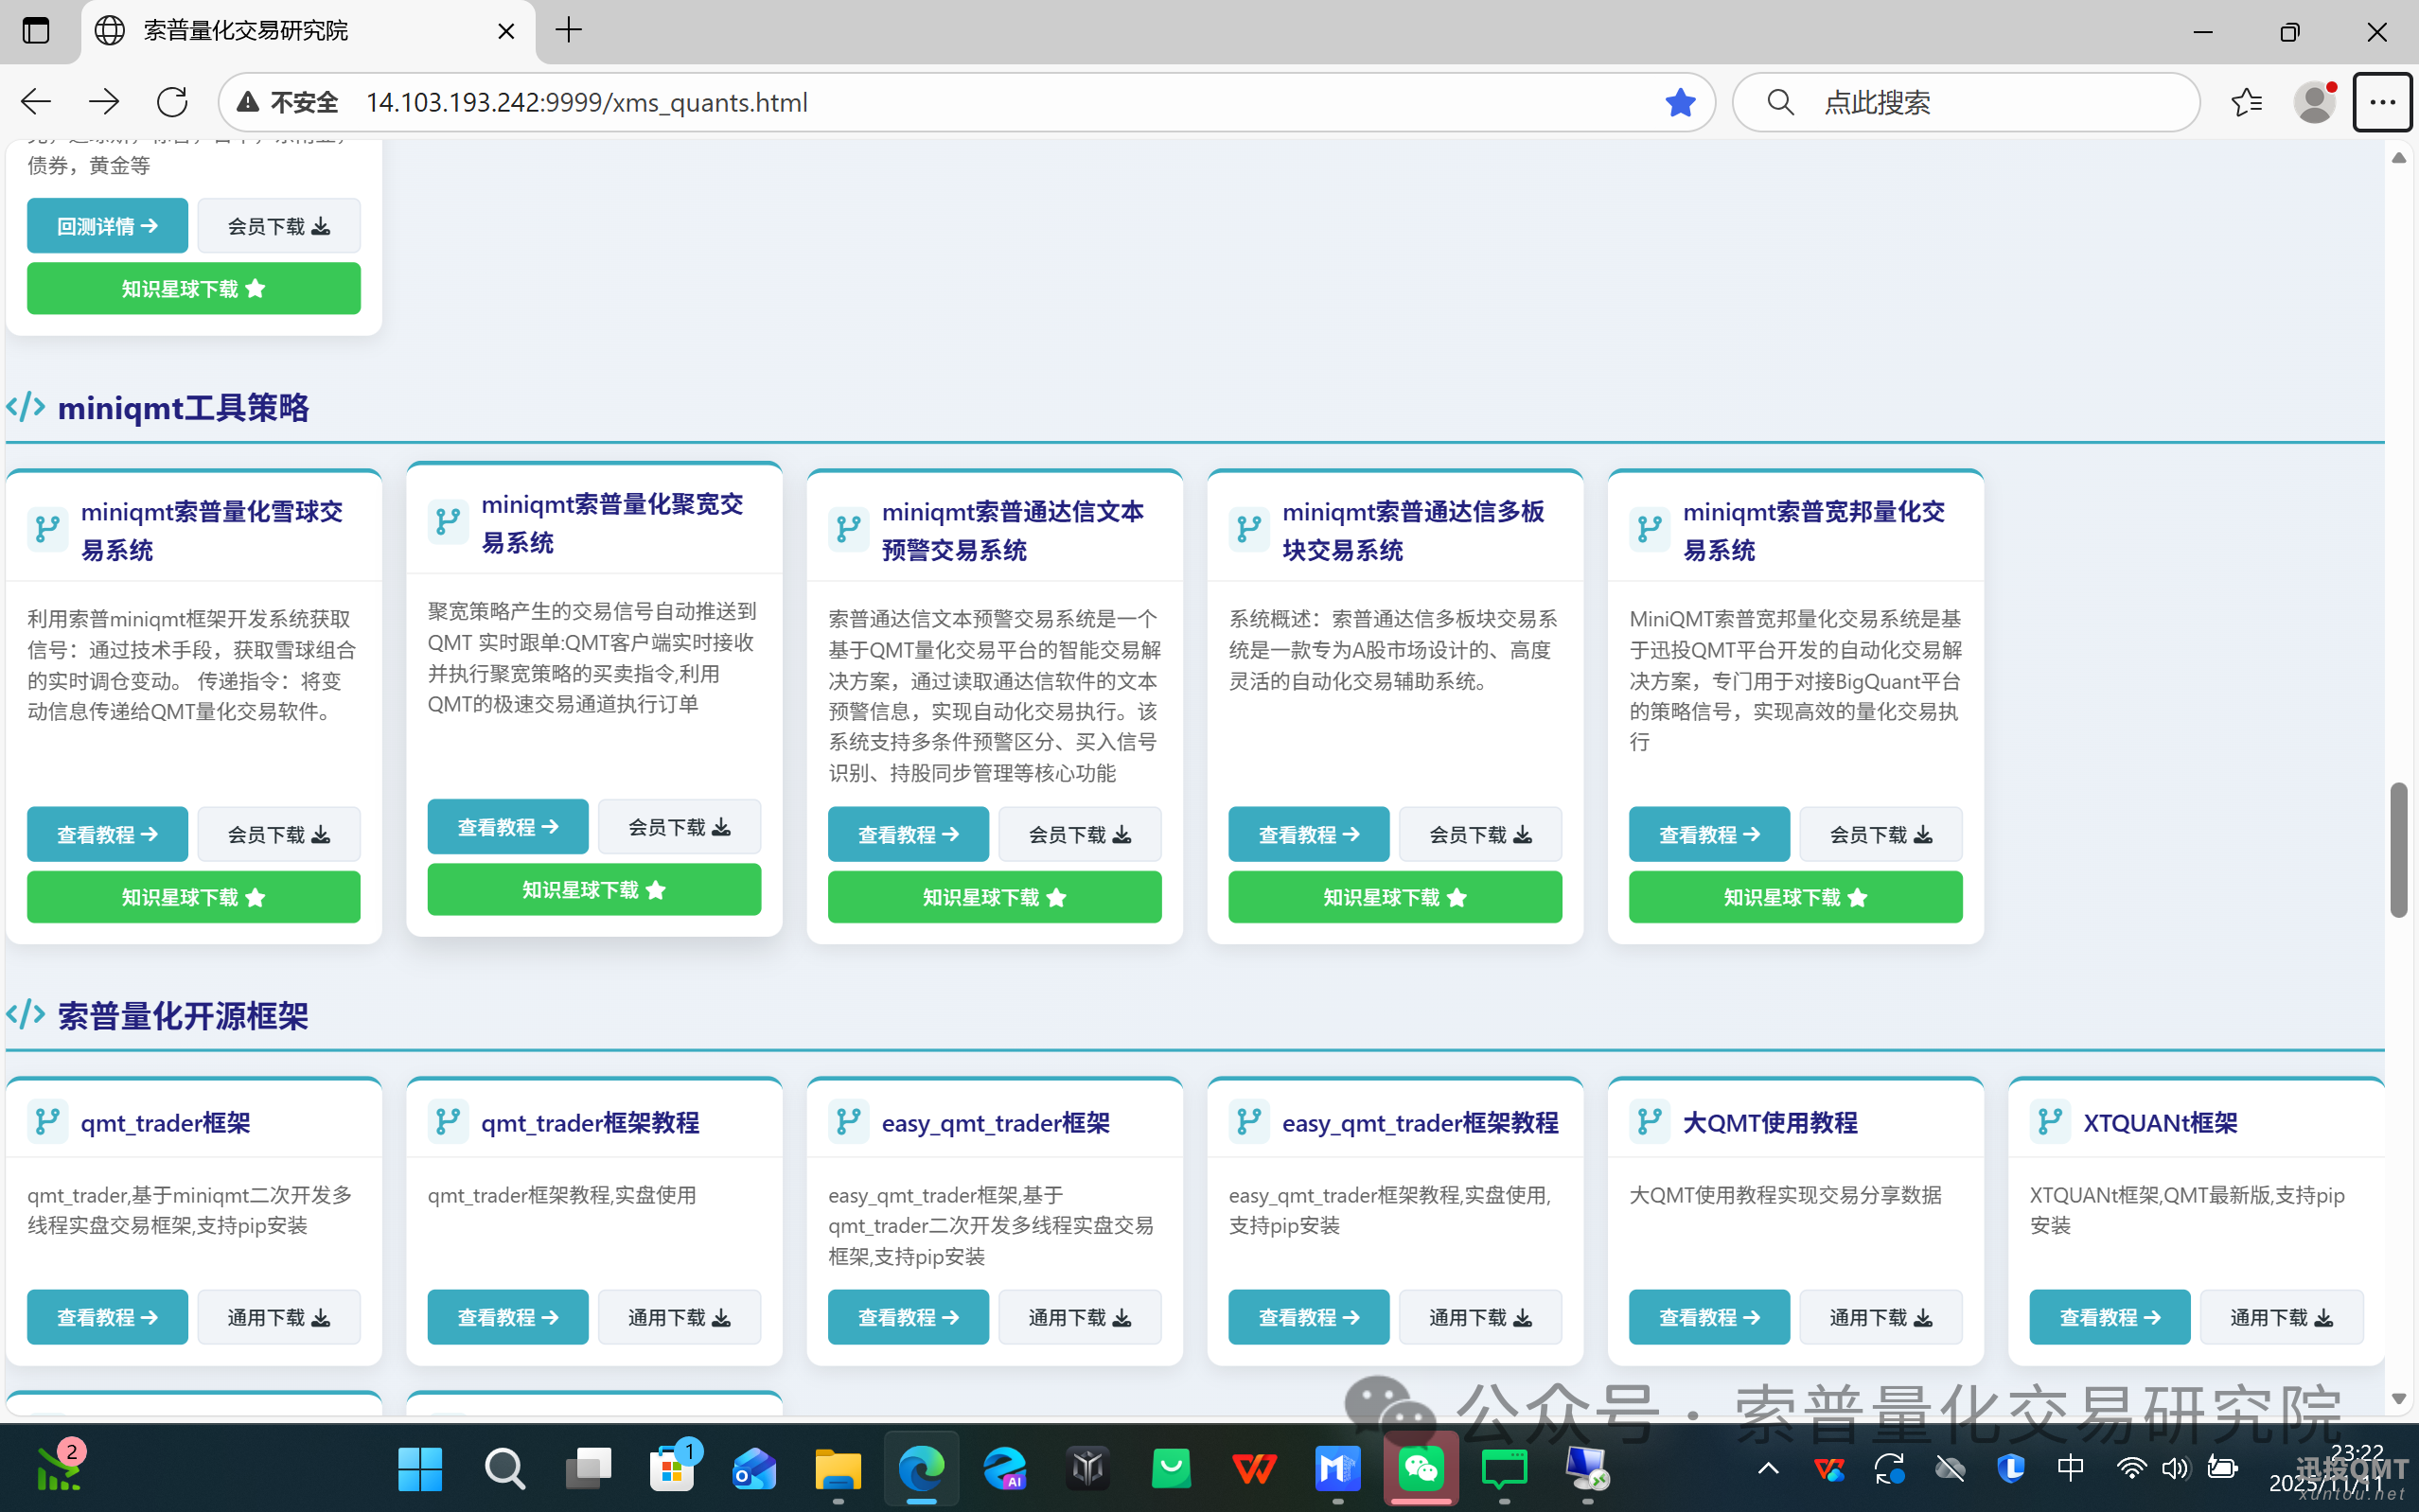
Task: Click the volume icon in system tray
Action: click(2176, 1468)
